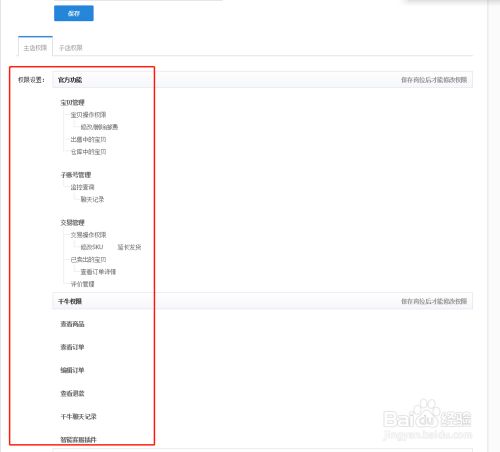
Task: Click the 延长发货 permission item
Action: [129, 247]
